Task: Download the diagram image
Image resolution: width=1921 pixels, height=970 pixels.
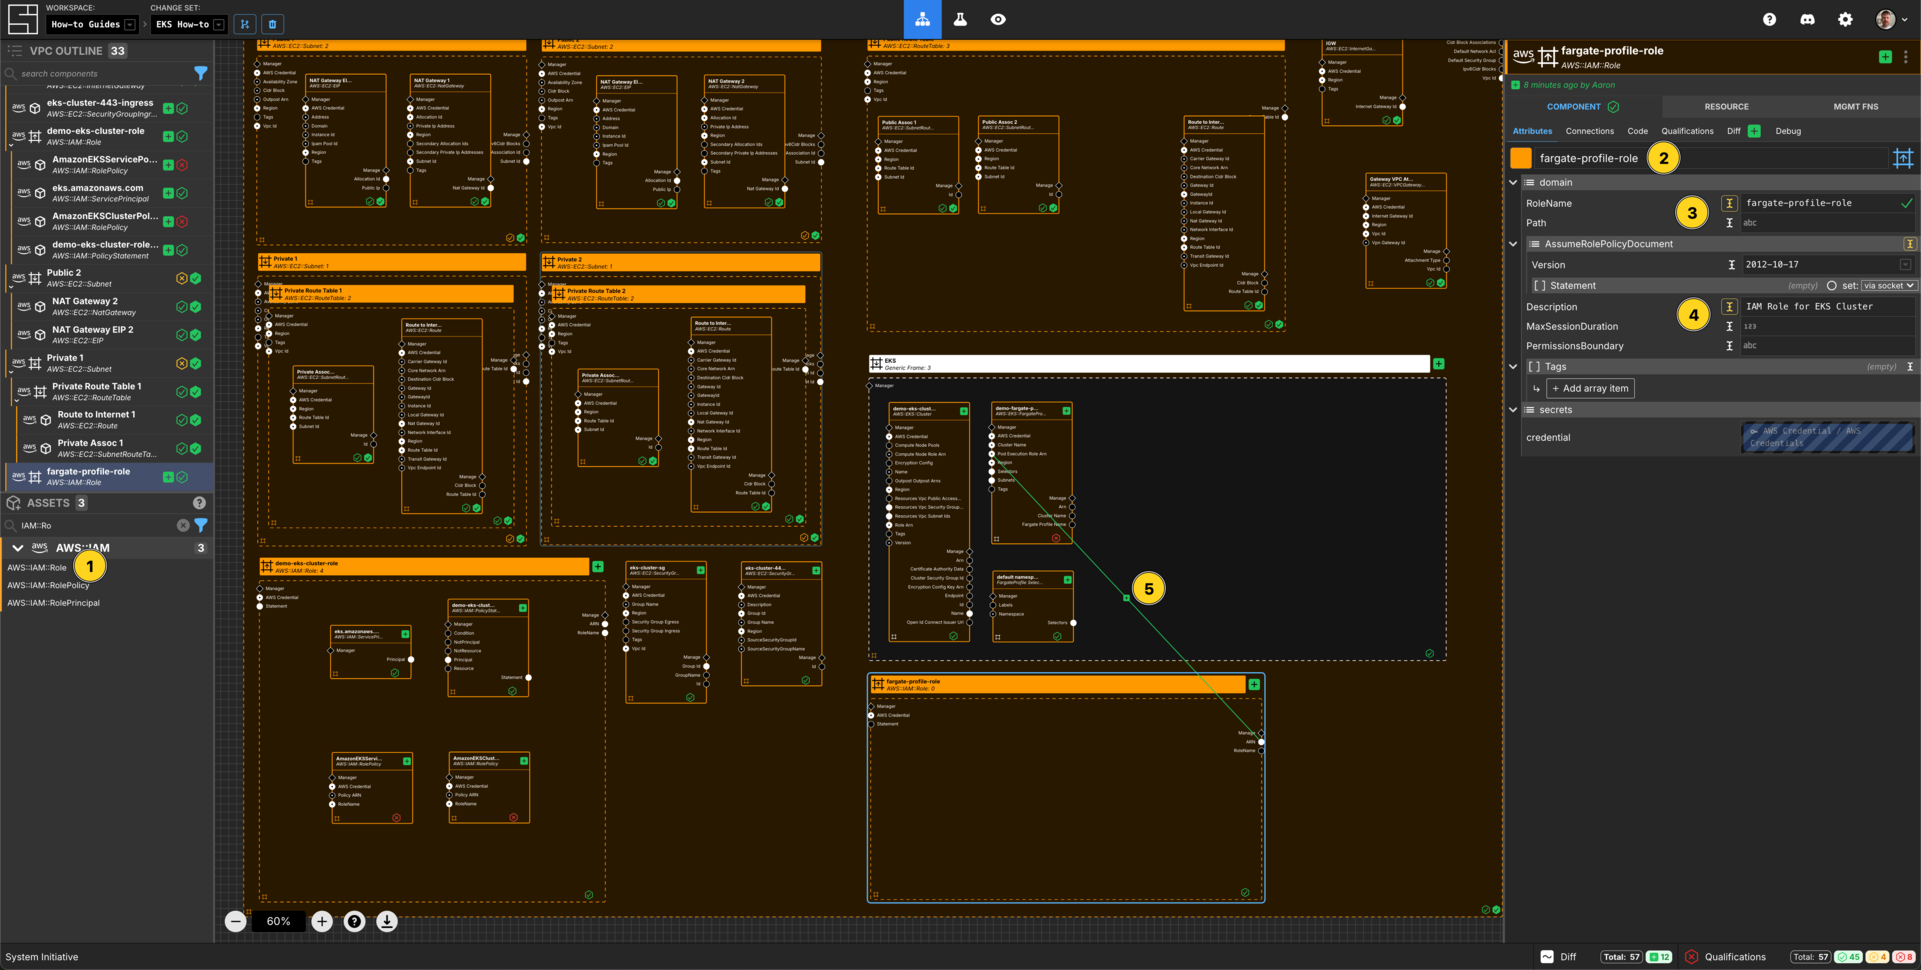Action: coord(387,921)
